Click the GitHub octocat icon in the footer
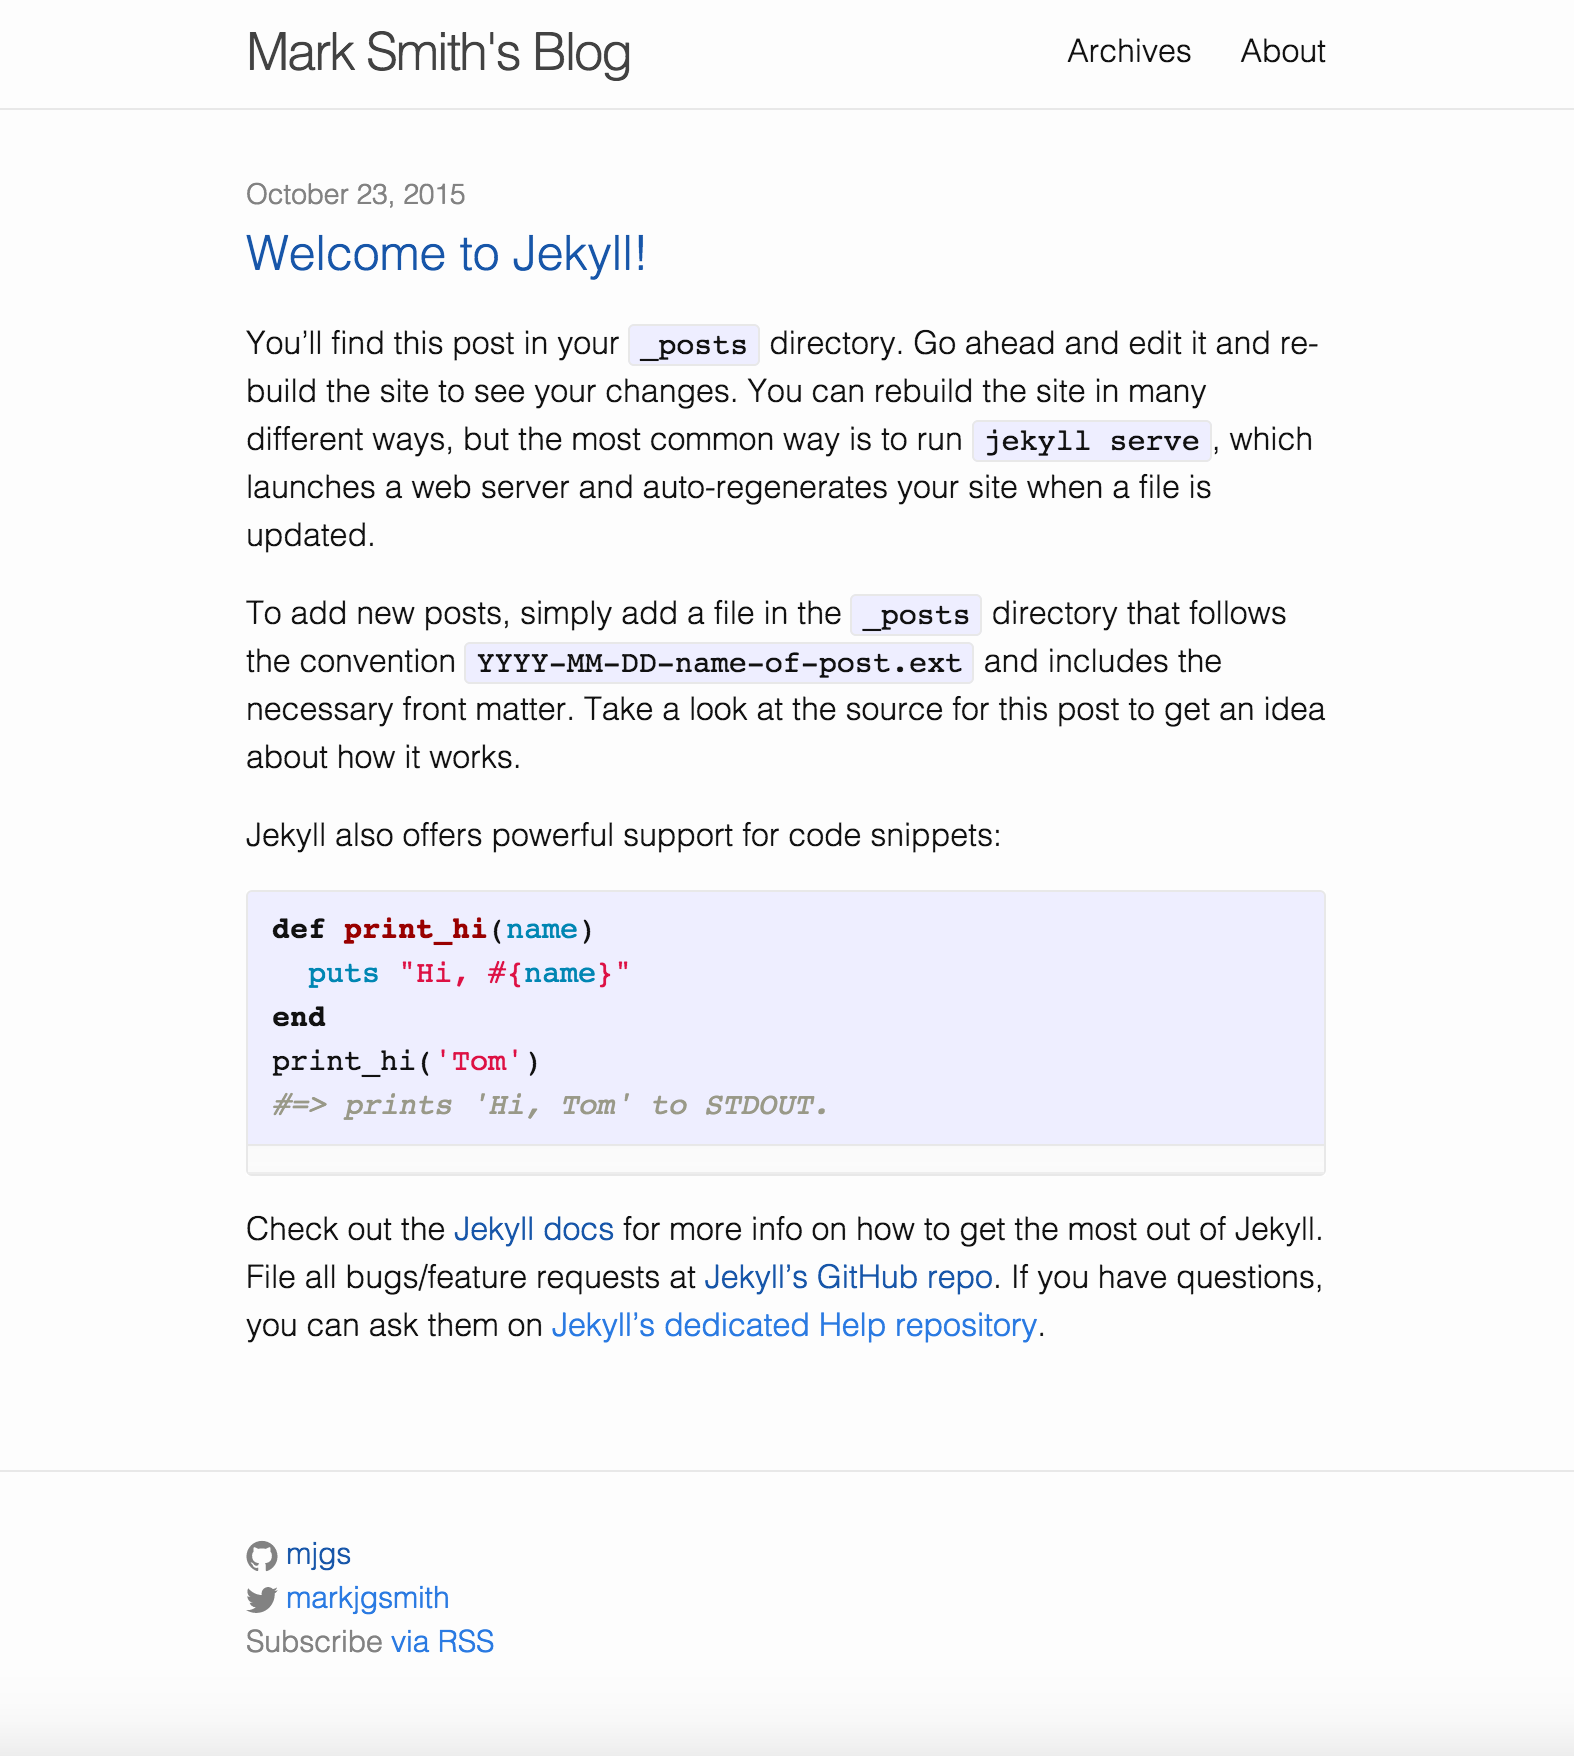Screen dimensions: 1574x1756 click(262, 1556)
